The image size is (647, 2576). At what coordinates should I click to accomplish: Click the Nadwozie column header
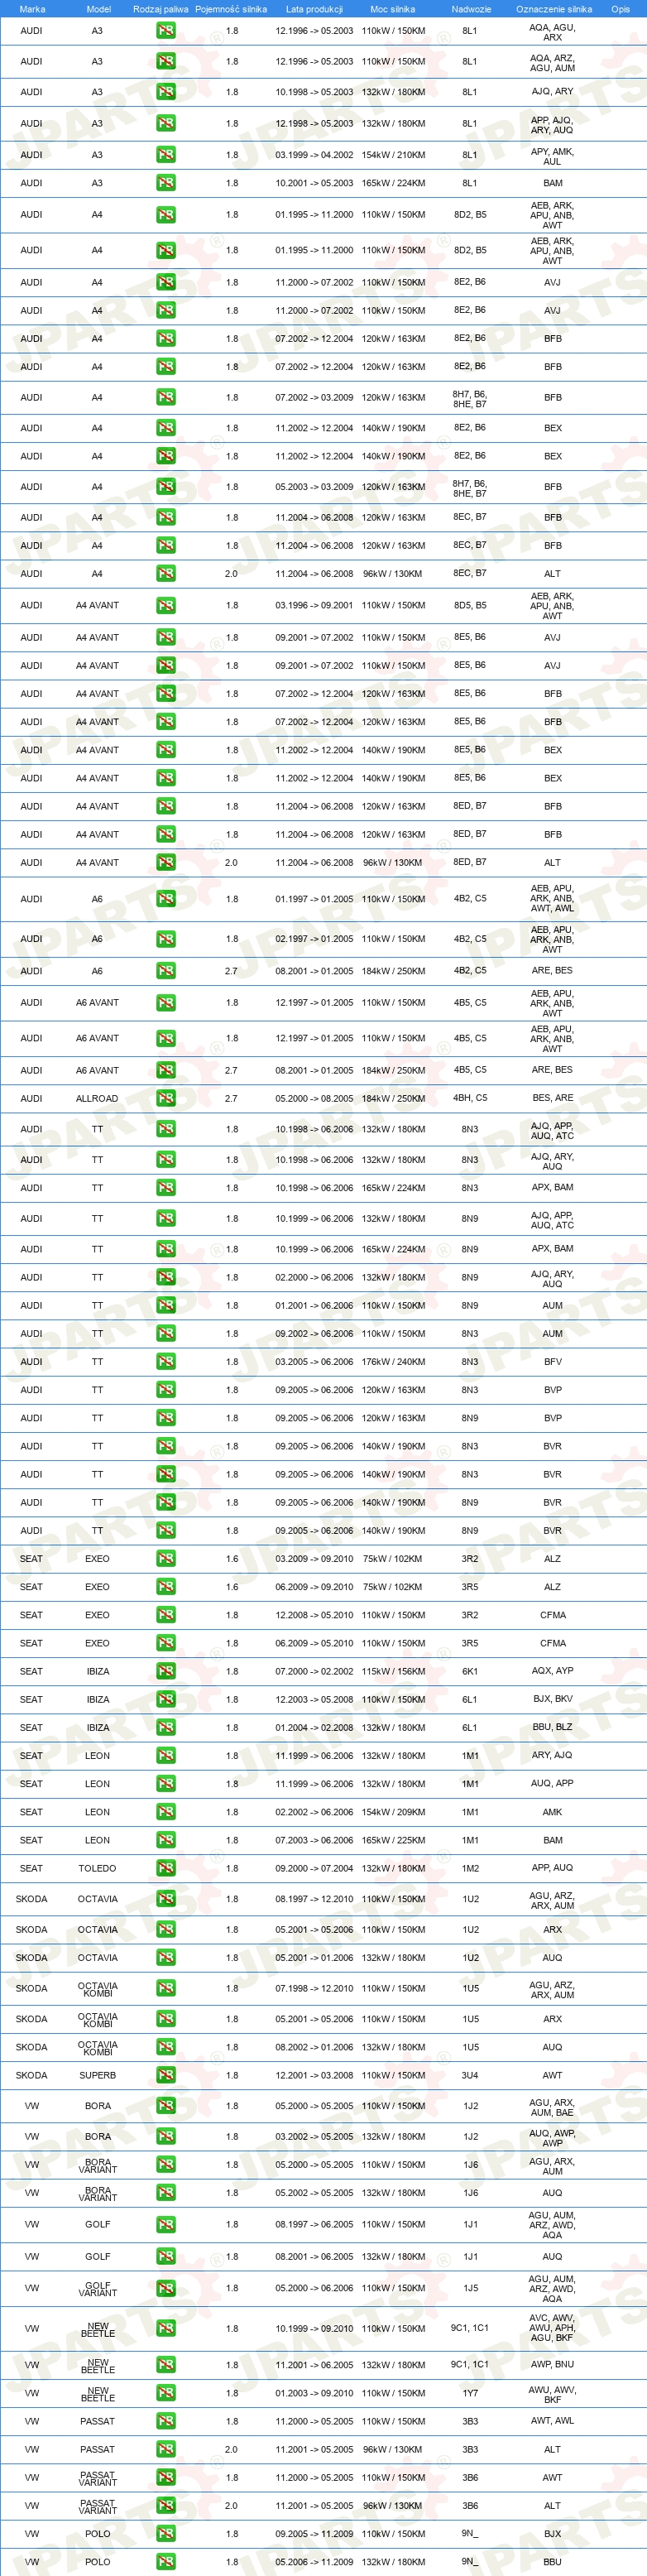471,9
